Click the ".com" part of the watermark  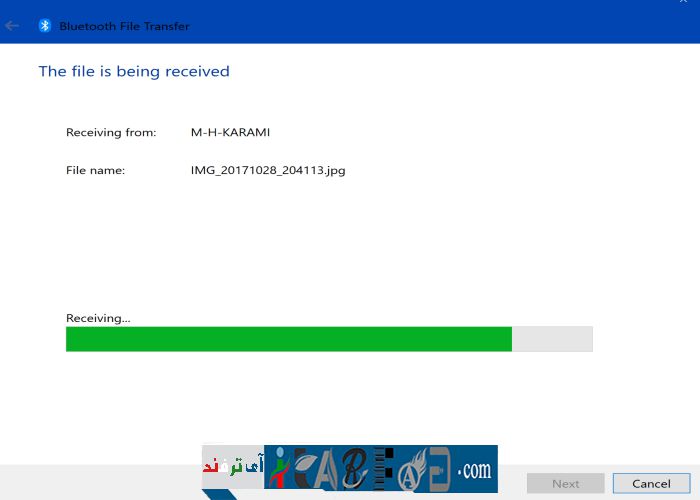[473, 468]
